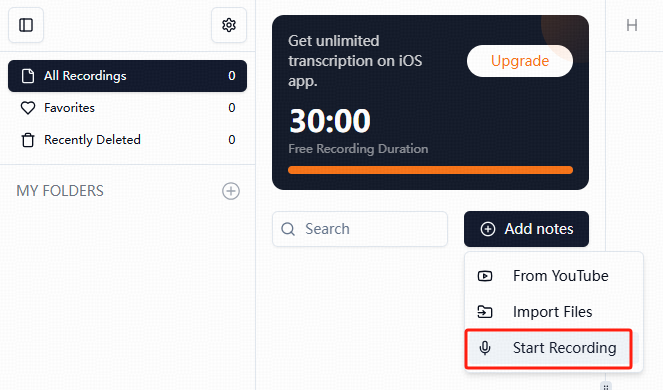This screenshot has height=390, width=663.
Task: Click the YouTube play icon
Action: [x=485, y=276]
